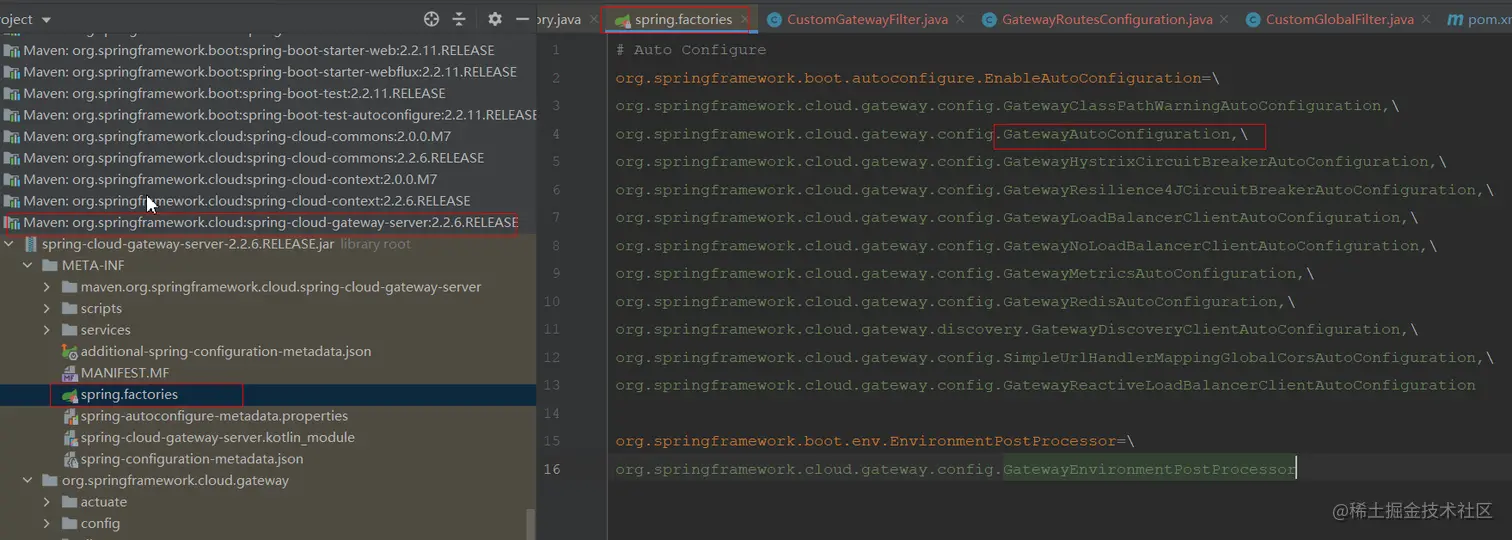
Task: Switch to the CustomGlobalFilter.java tab
Action: (1339, 20)
